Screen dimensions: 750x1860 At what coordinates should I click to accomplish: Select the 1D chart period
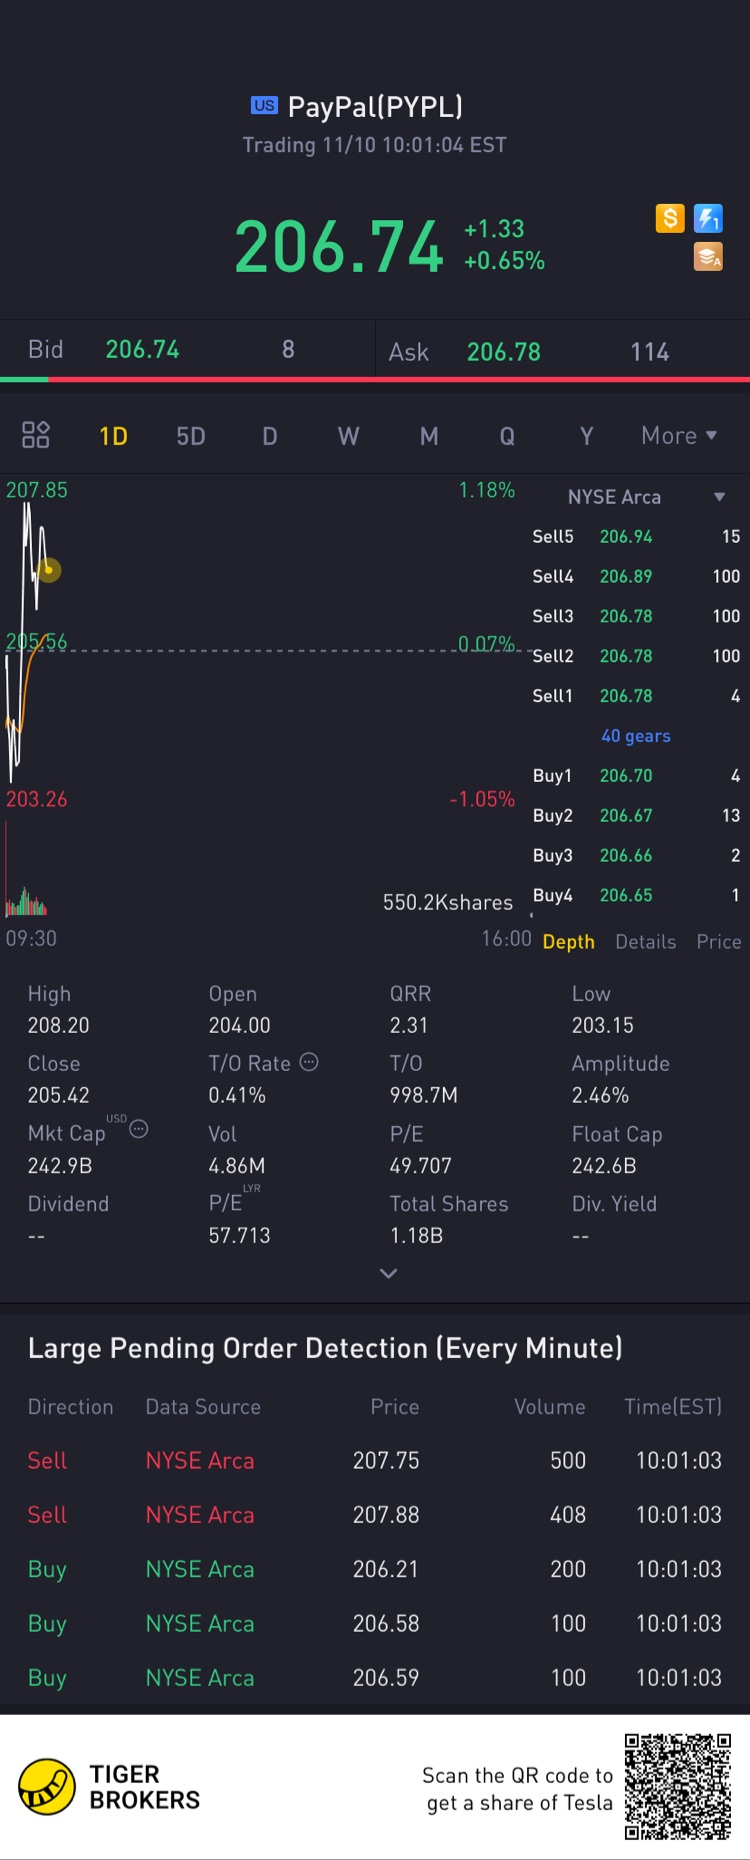click(x=114, y=436)
